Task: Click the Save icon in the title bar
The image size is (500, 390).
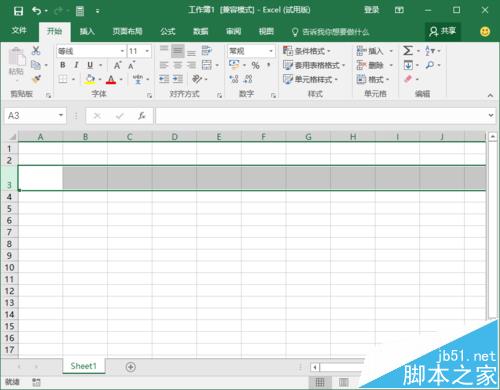Action: 18,11
